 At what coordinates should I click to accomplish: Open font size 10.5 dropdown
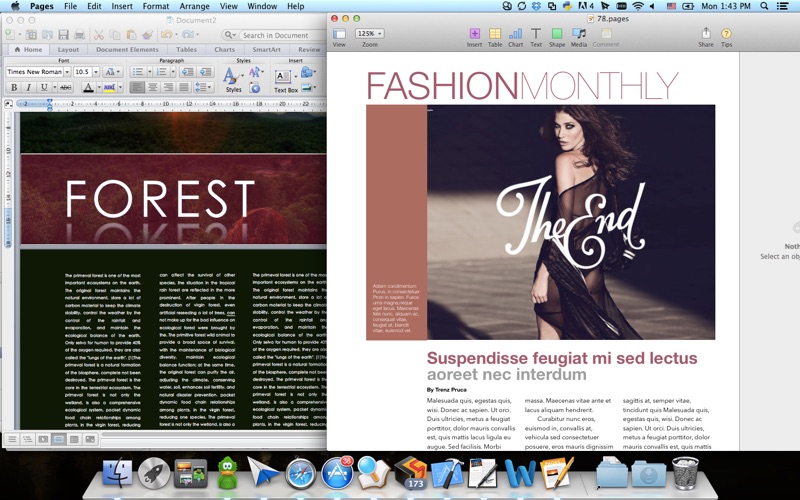coord(95,72)
